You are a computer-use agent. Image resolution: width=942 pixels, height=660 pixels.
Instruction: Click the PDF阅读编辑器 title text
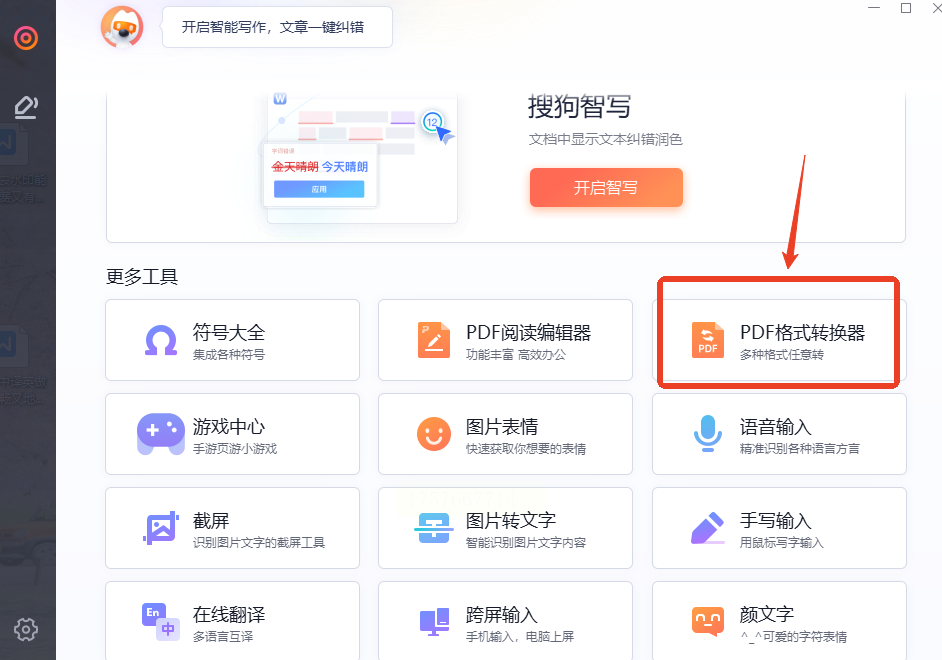click(x=529, y=332)
